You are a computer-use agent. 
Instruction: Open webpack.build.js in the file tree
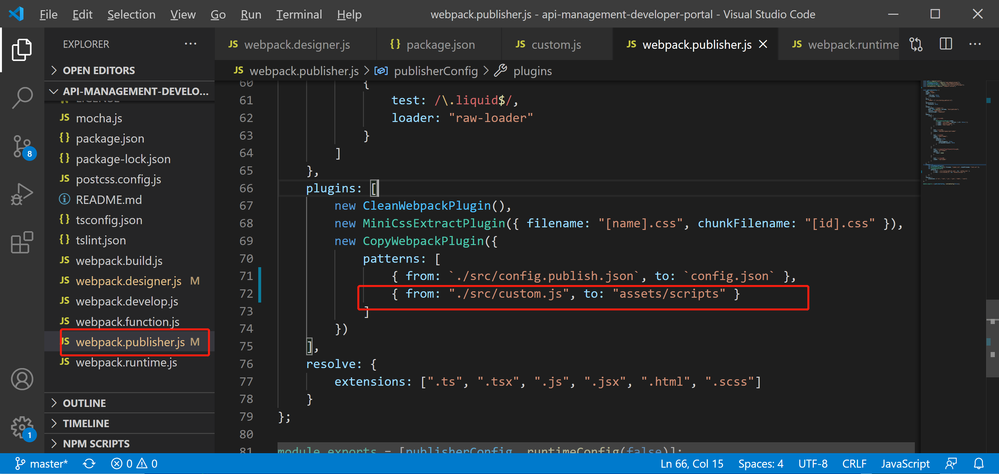(x=129, y=261)
